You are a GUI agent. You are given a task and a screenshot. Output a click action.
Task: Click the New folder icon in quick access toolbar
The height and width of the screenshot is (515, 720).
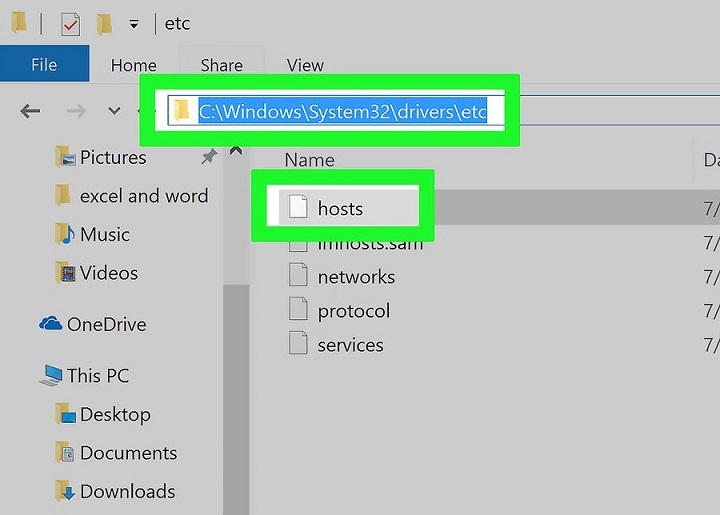pyautogui.click(x=104, y=24)
